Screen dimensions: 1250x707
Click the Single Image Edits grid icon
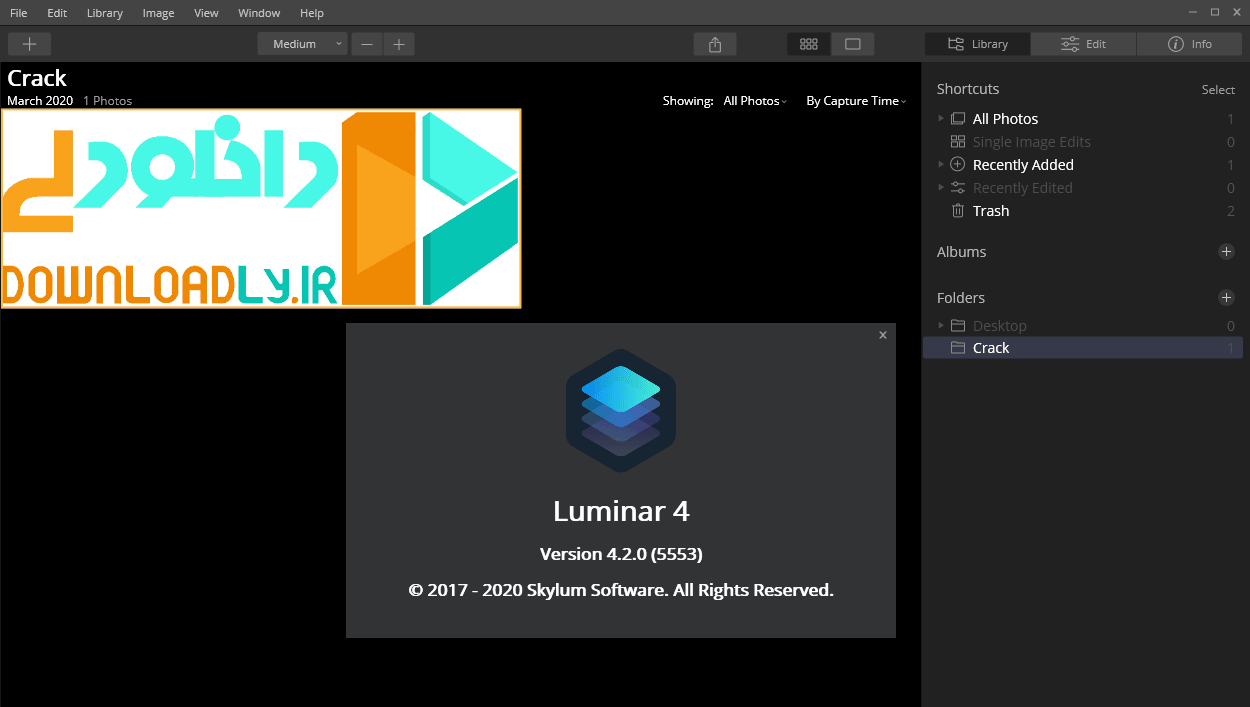(958, 142)
